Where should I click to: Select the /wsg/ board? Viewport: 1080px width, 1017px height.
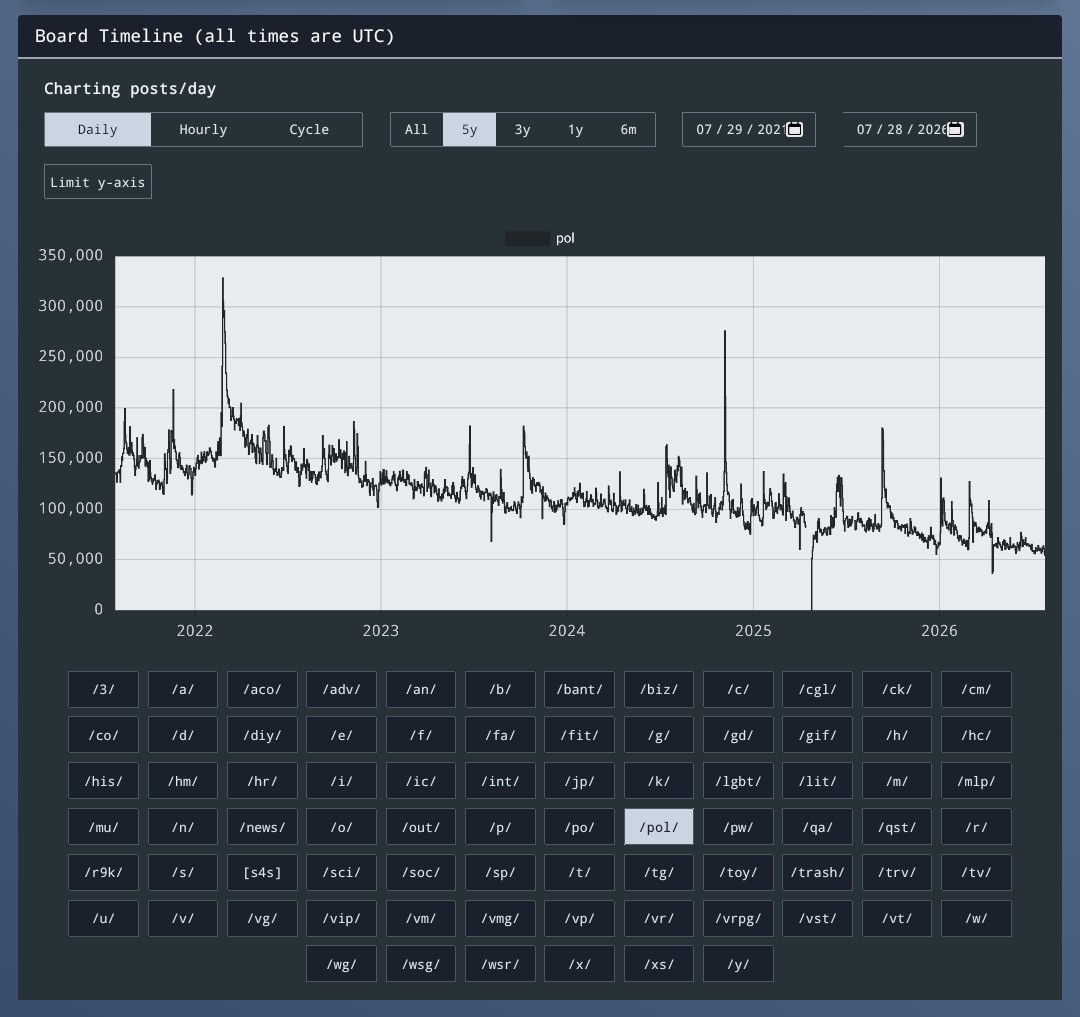pos(421,964)
